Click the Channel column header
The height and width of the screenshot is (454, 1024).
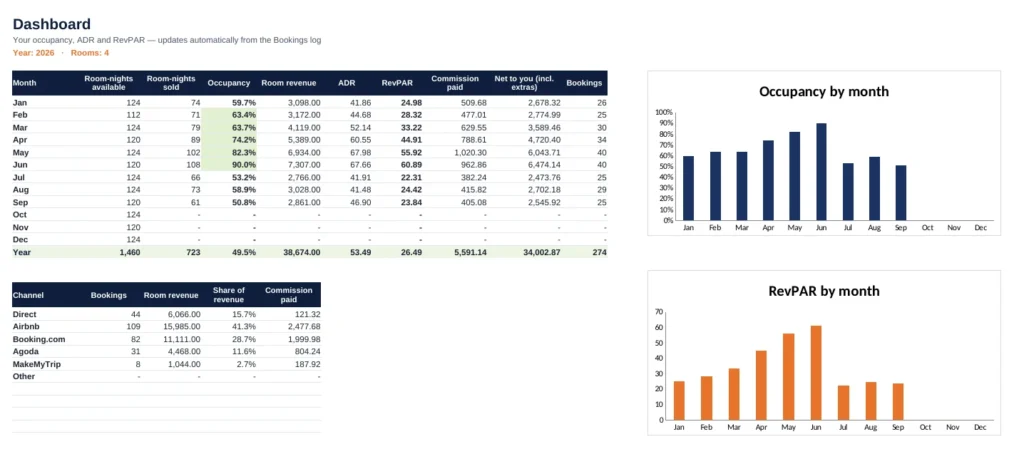click(x=28, y=295)
